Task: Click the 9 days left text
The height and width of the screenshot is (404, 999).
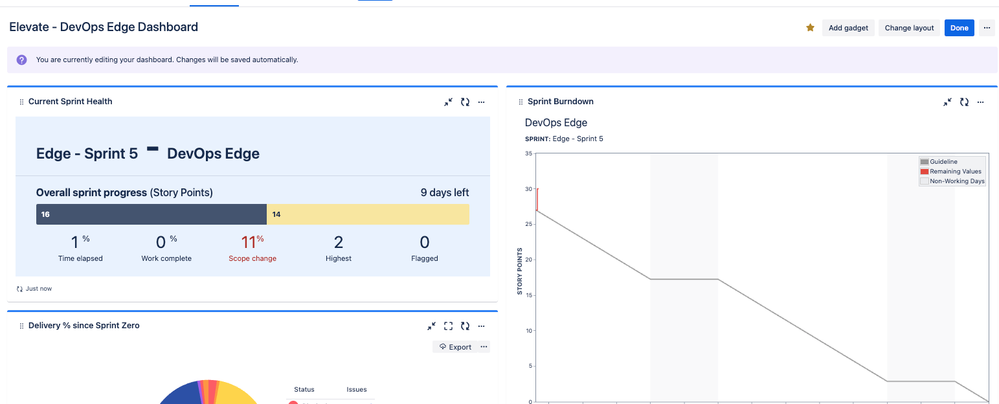Action: click(x=445, y=192)
